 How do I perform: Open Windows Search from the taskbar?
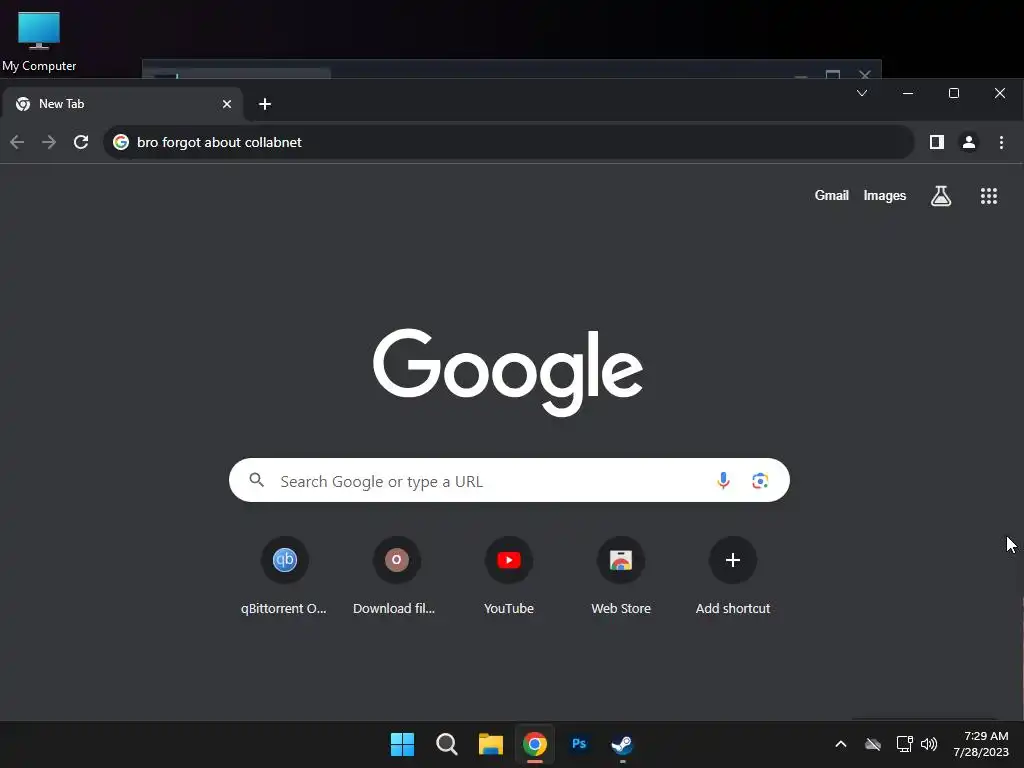(447, 744)
